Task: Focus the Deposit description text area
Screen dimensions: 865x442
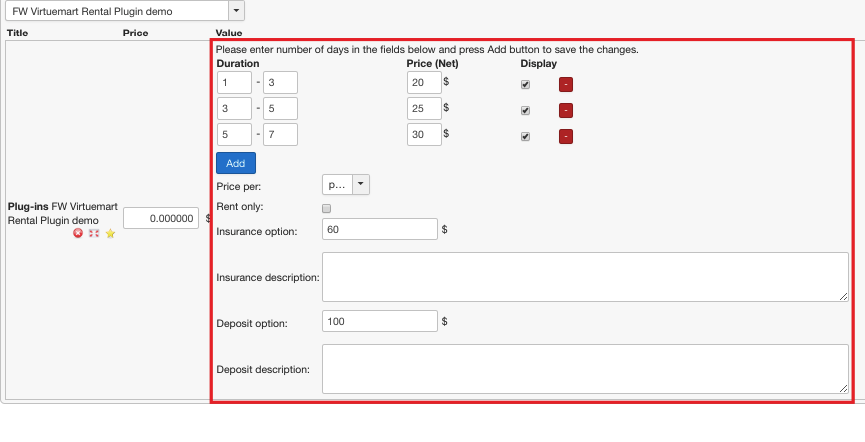Action: tap(585, 369)
